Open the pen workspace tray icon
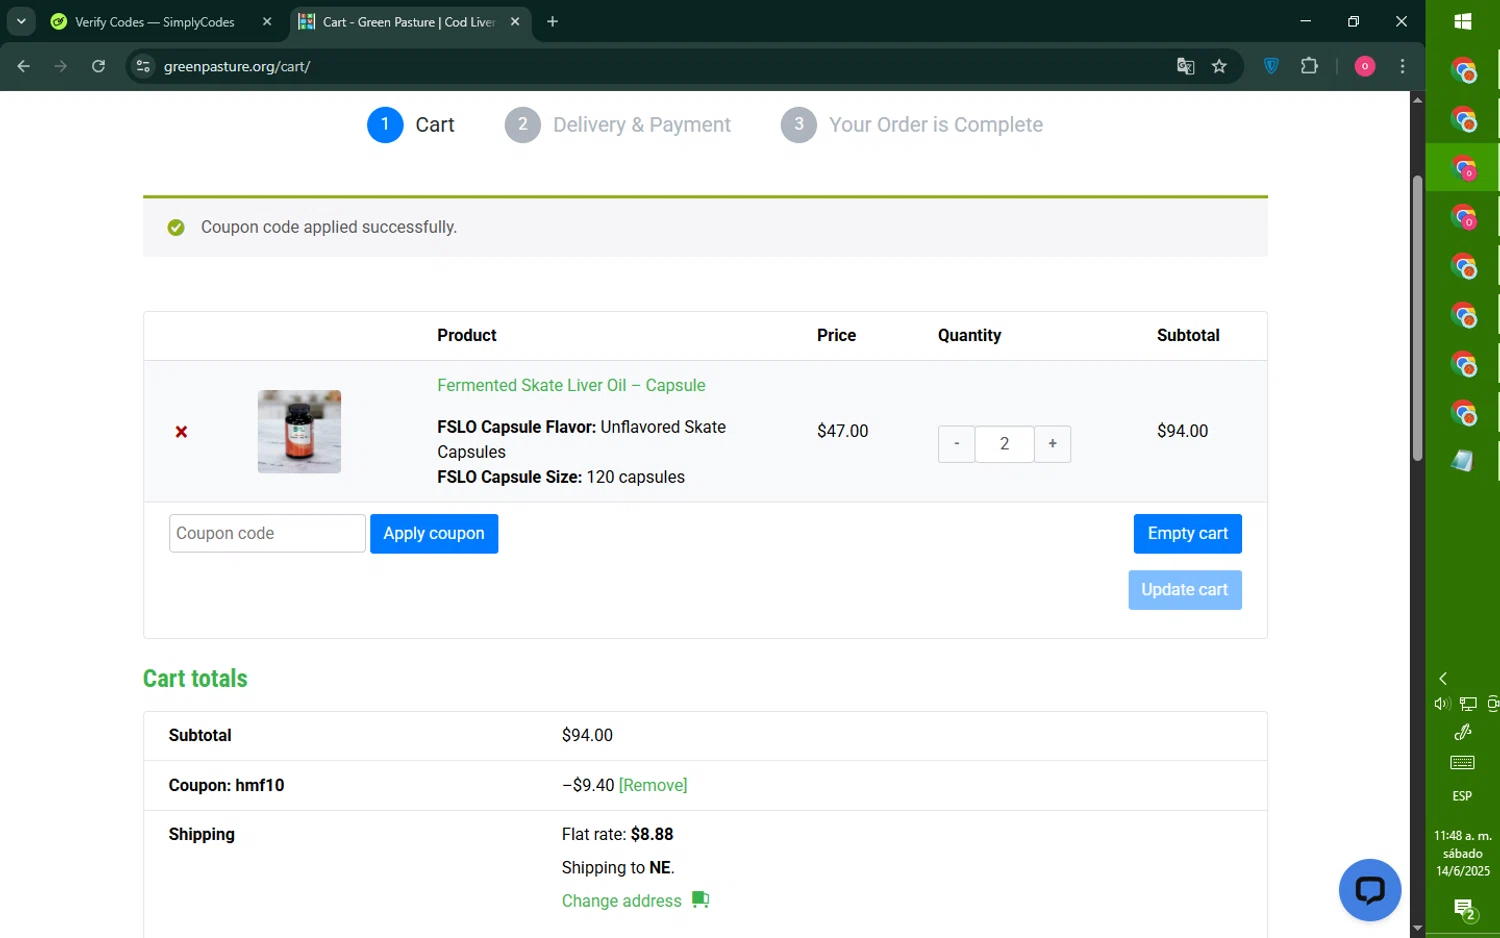This screenshot has width=1500, height=938. coord(1462,733)
